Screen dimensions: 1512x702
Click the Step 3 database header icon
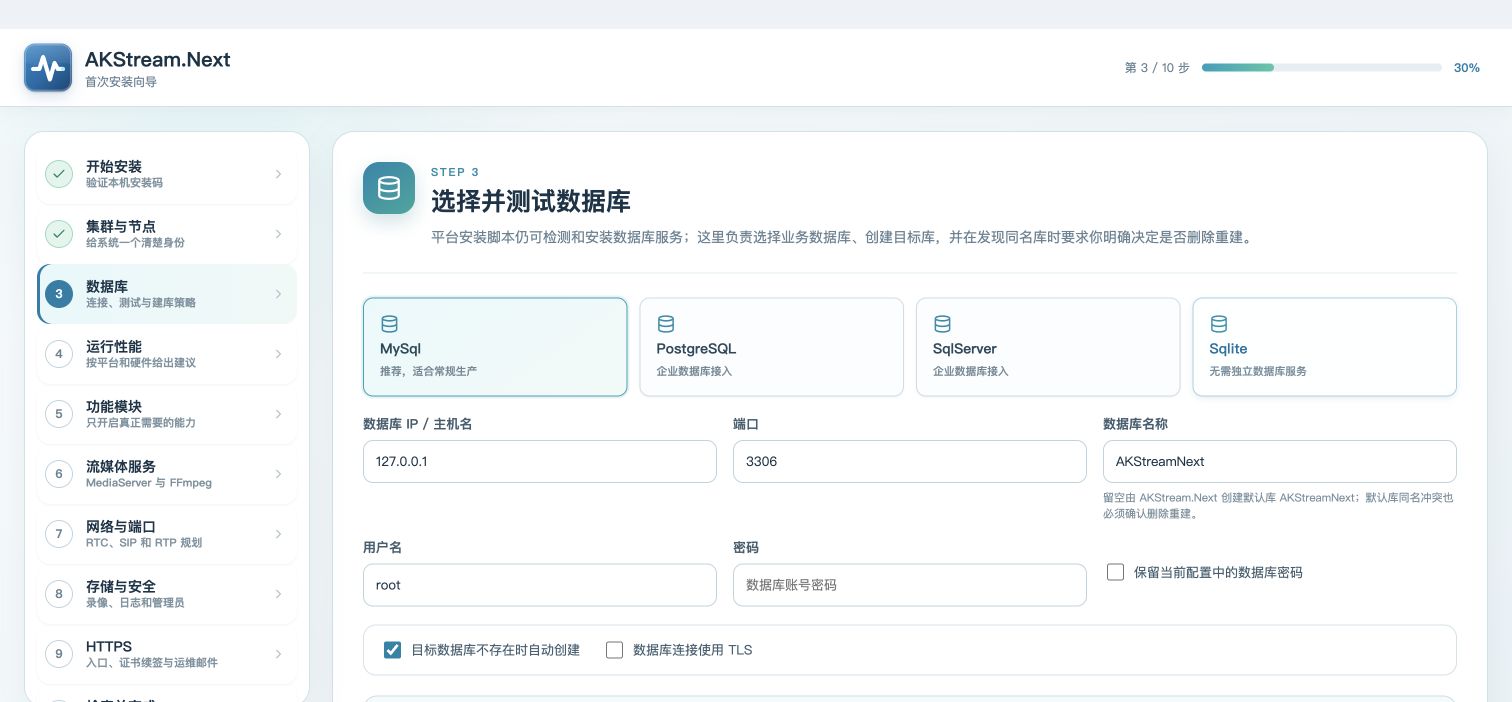tap(389, 188)
